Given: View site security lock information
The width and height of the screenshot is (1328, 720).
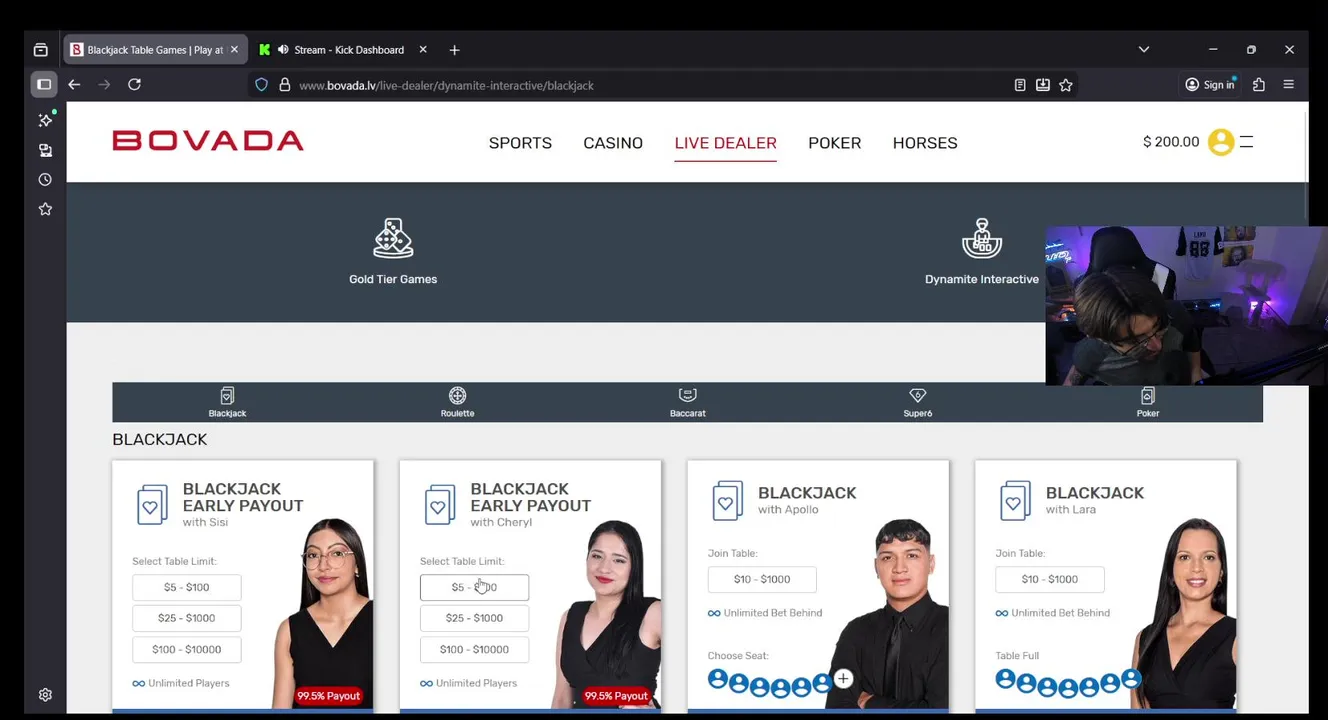Looking at the screenshot, I should pyautogui.click(x=284, y=85).
